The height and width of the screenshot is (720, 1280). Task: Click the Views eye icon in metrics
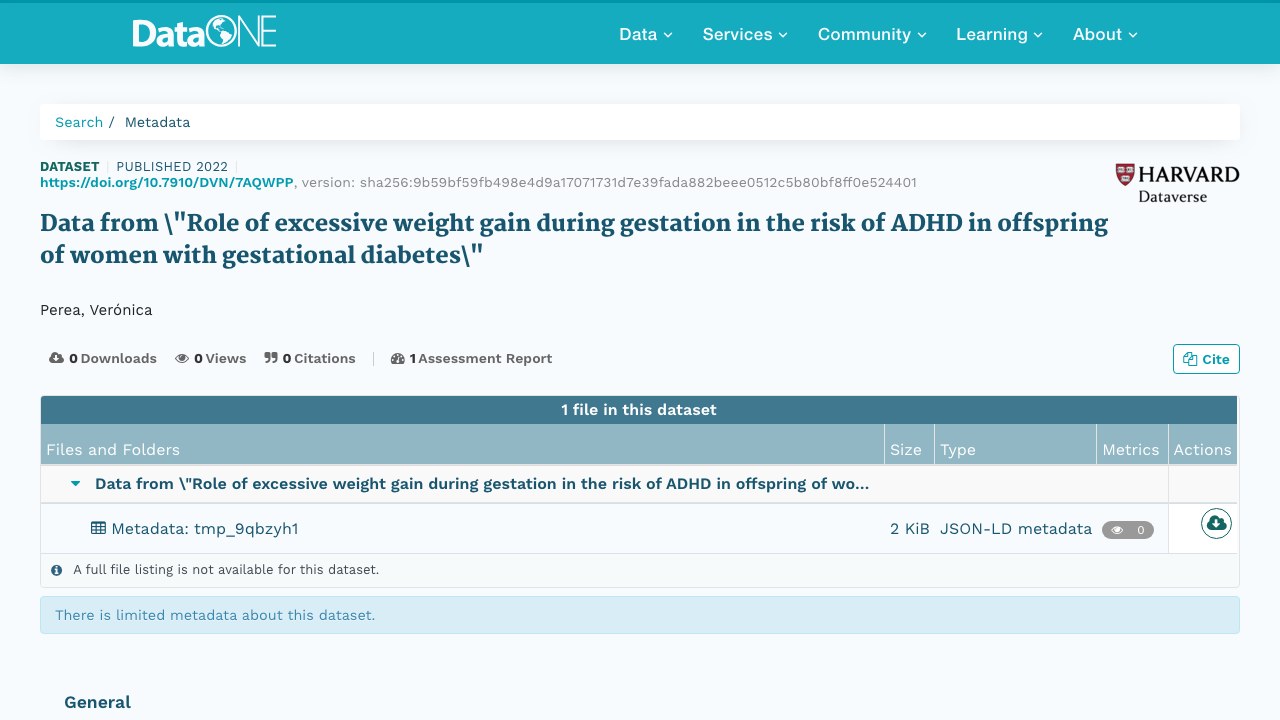point(182,358)
